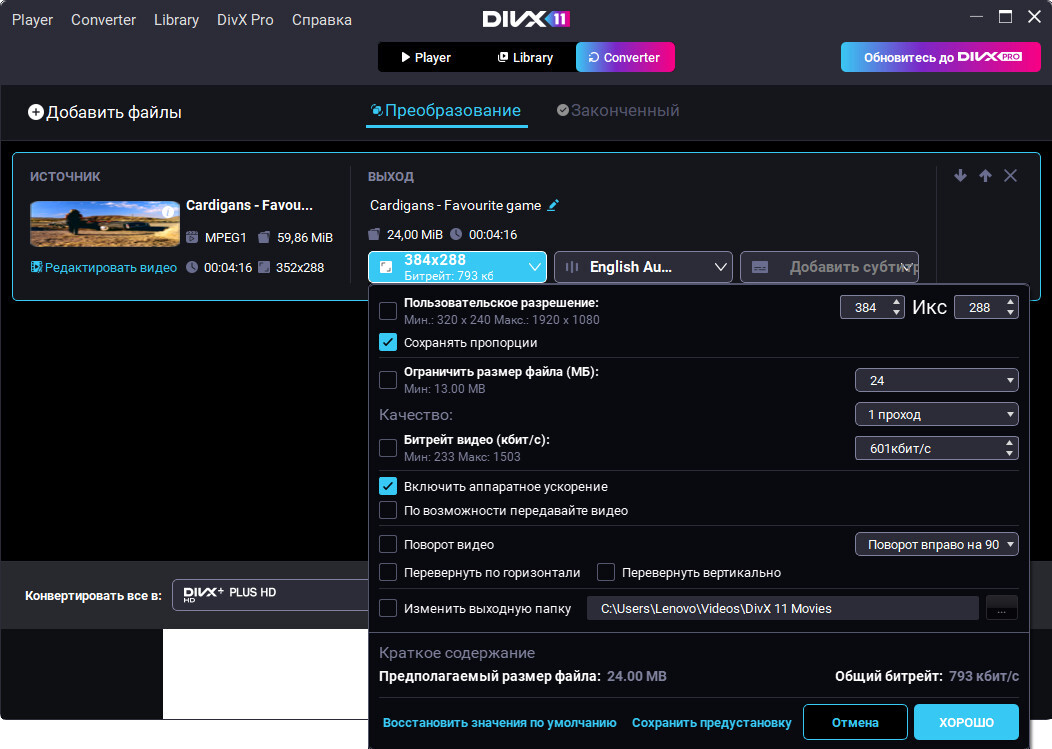Viewport: 1052px width, 749px height.
Task: Click Восстановить значения по умолчанию
Action: pyautogui.click(x=499, y=723)
